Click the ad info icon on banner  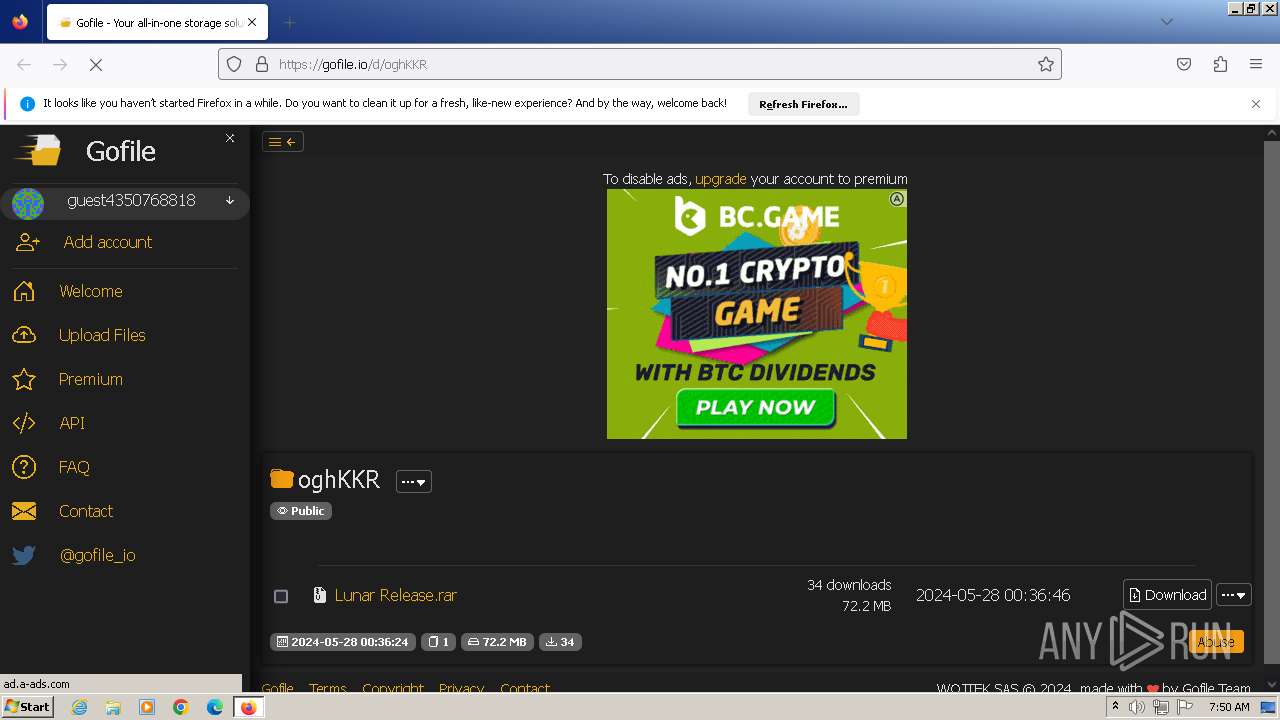click(897, 199)
